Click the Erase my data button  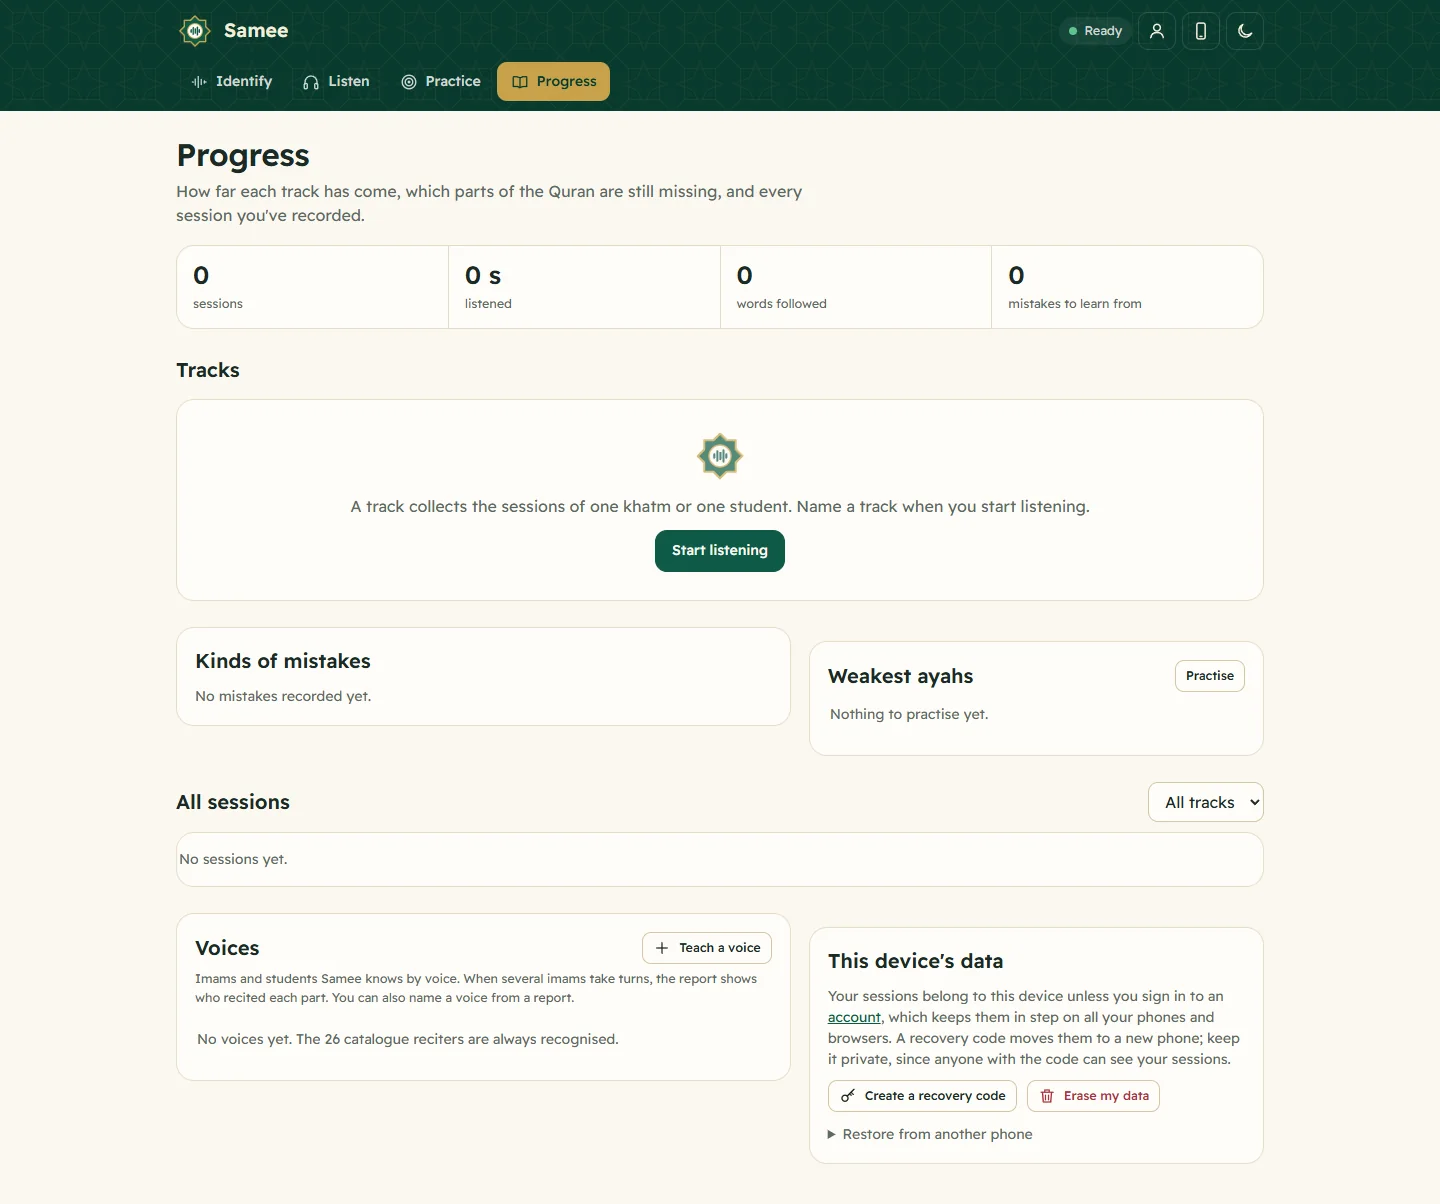[1094, 1096]
